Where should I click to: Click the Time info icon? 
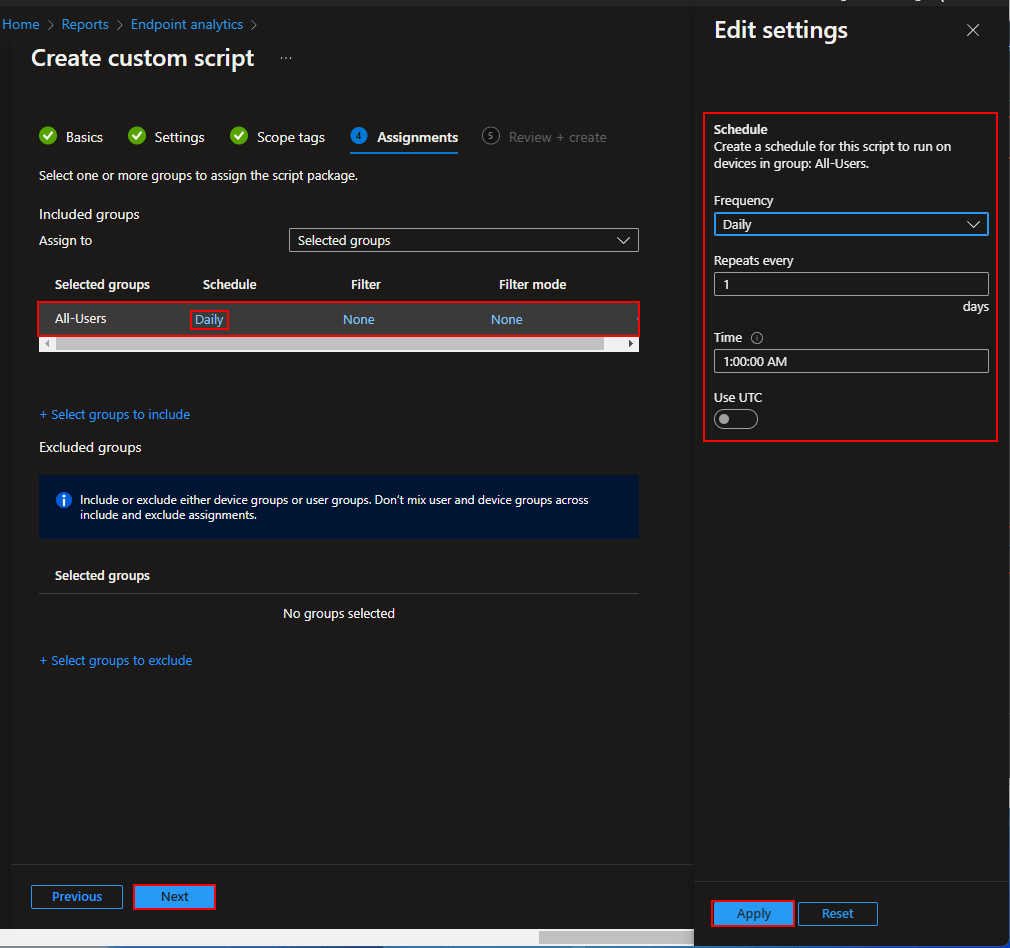point(757,338)
